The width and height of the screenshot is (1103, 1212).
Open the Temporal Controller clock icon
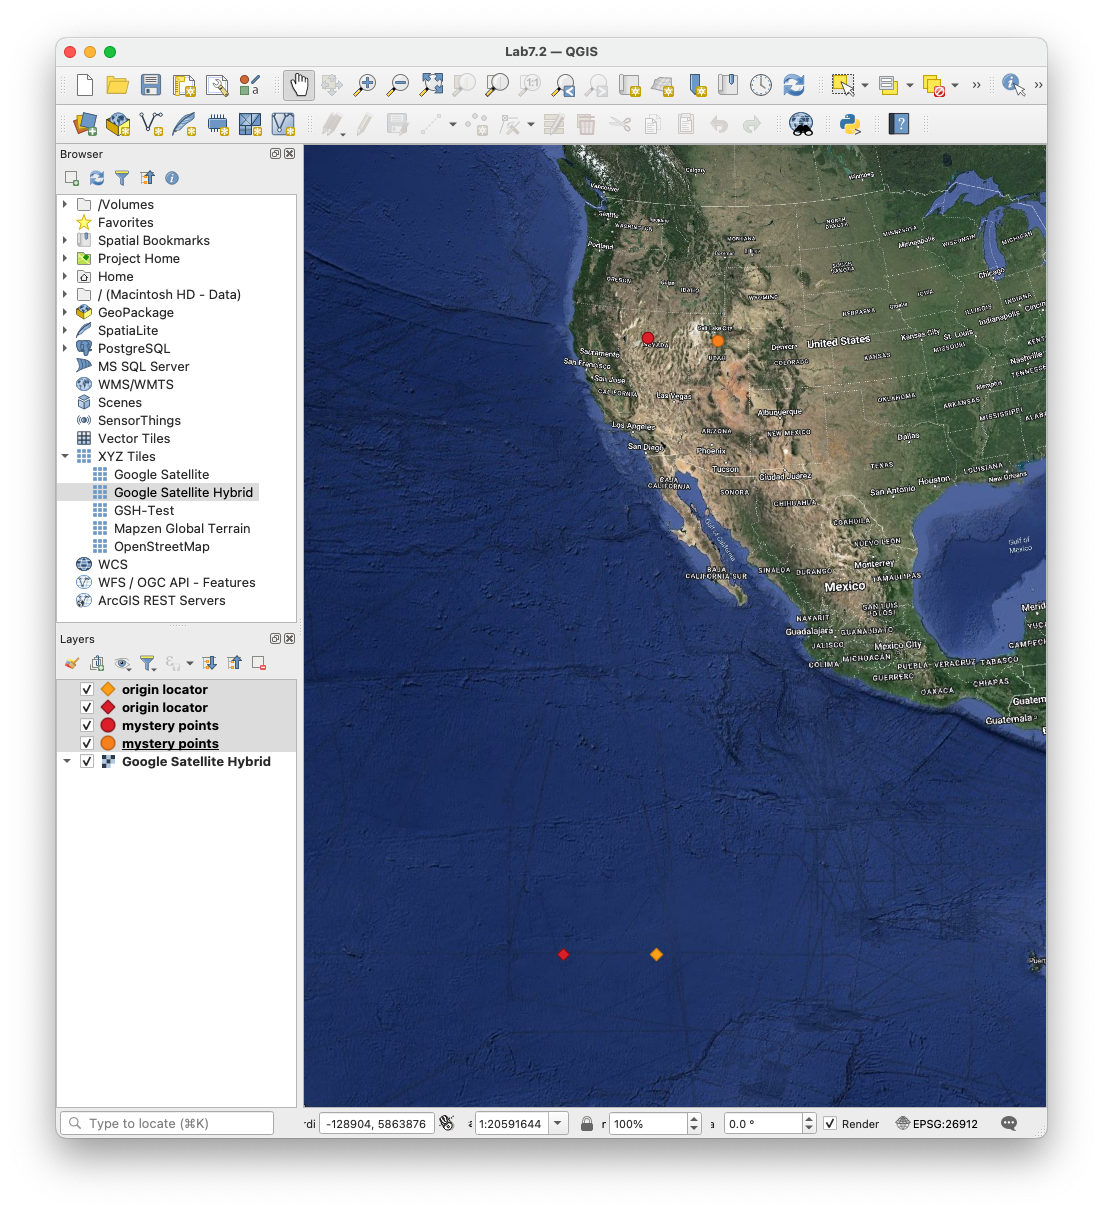pos(761,85)
